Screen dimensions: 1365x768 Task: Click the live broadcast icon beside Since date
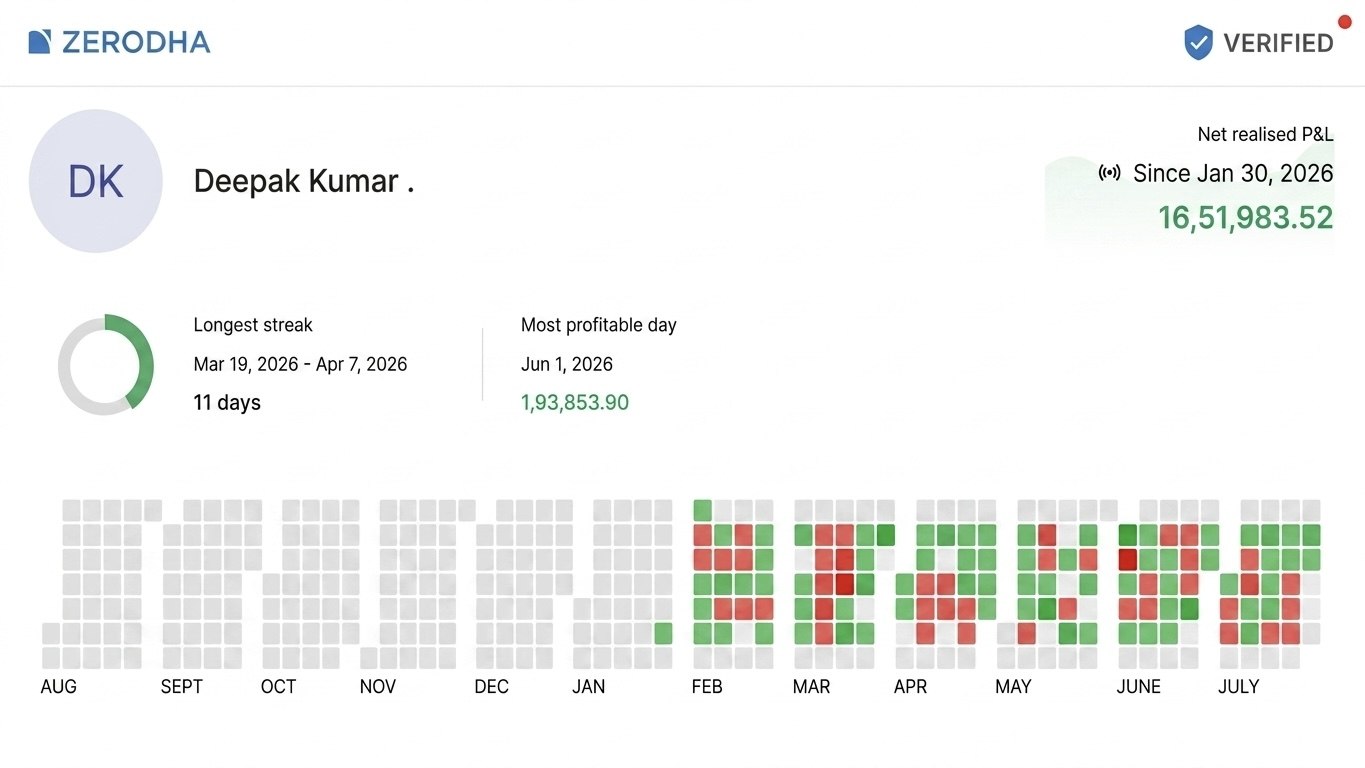[1109, 173]
